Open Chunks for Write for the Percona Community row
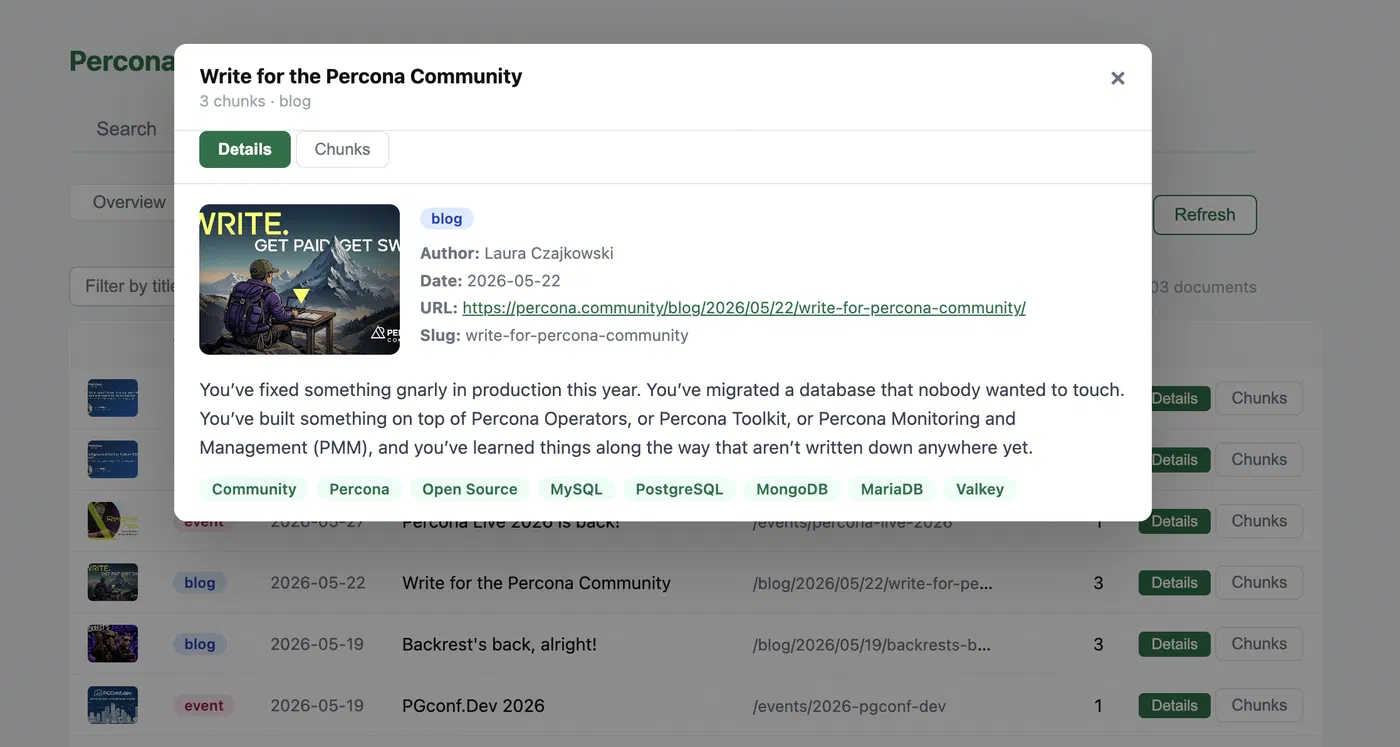The height and width of the screenshot is (747, 1400). 1259,582
